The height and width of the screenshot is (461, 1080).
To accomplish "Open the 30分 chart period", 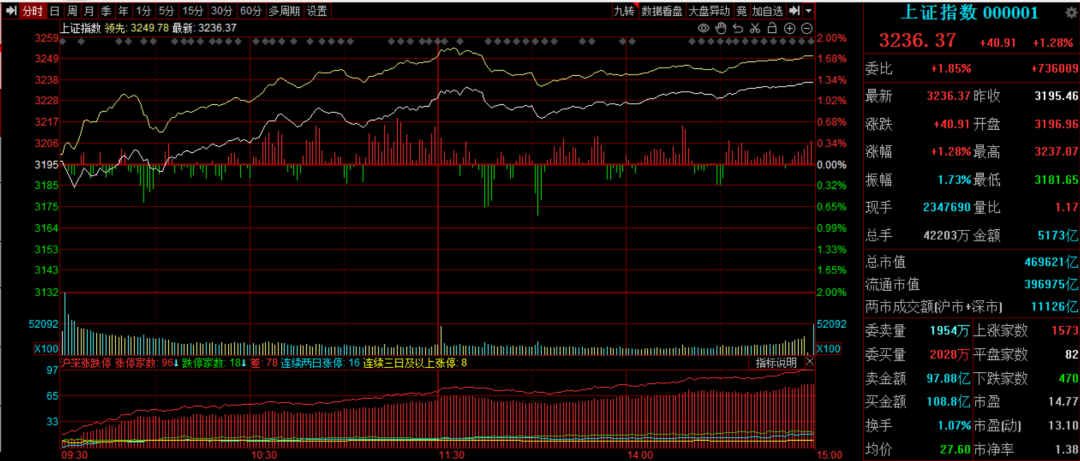I will tap(222, 11).
